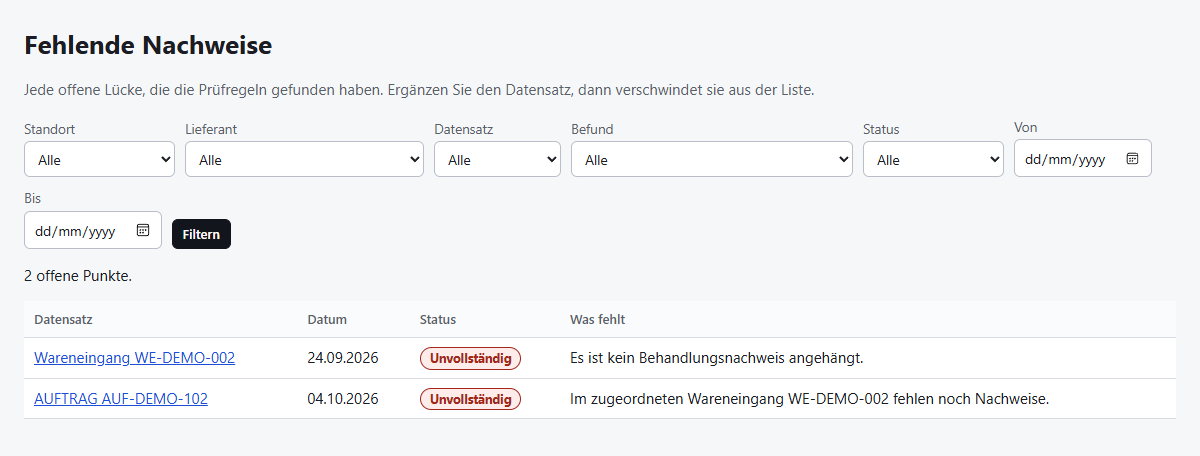1200x456 pixels.
Task: Select the Lieferant filter label
Action: point(211,129)
